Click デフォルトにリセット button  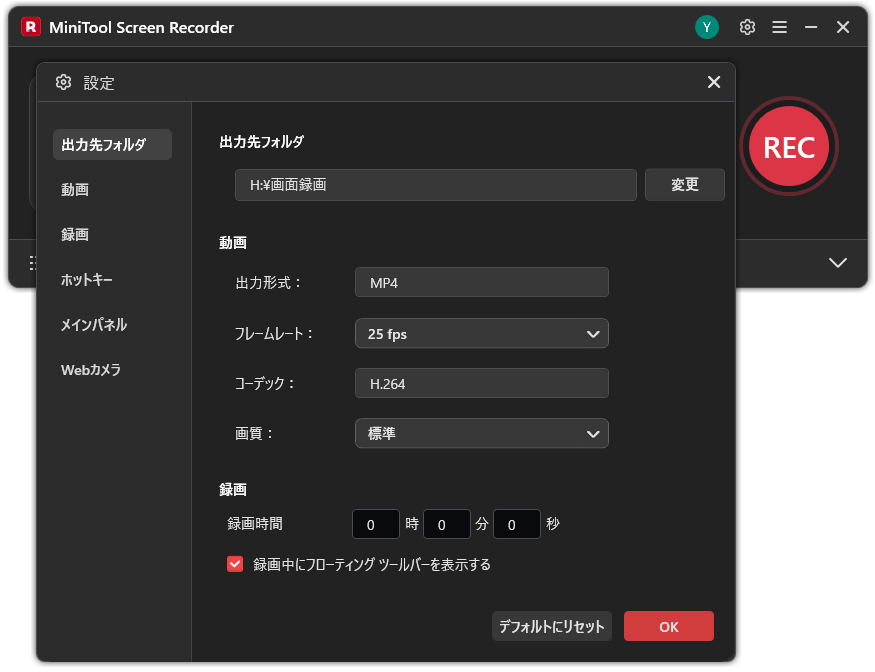point(552,626)
